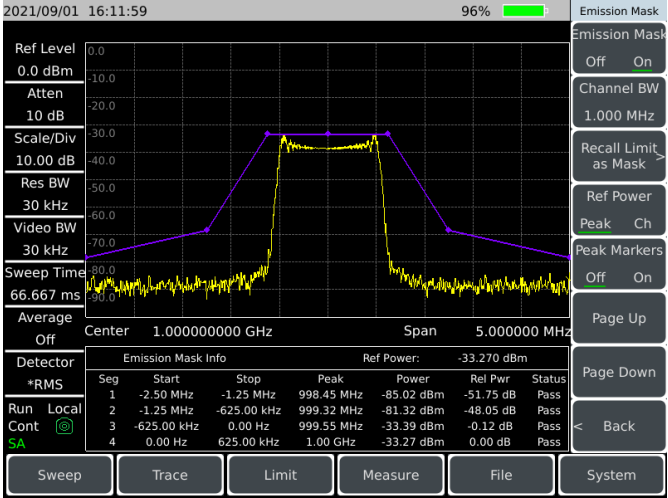Open the File menu

(x=501, y=475)
